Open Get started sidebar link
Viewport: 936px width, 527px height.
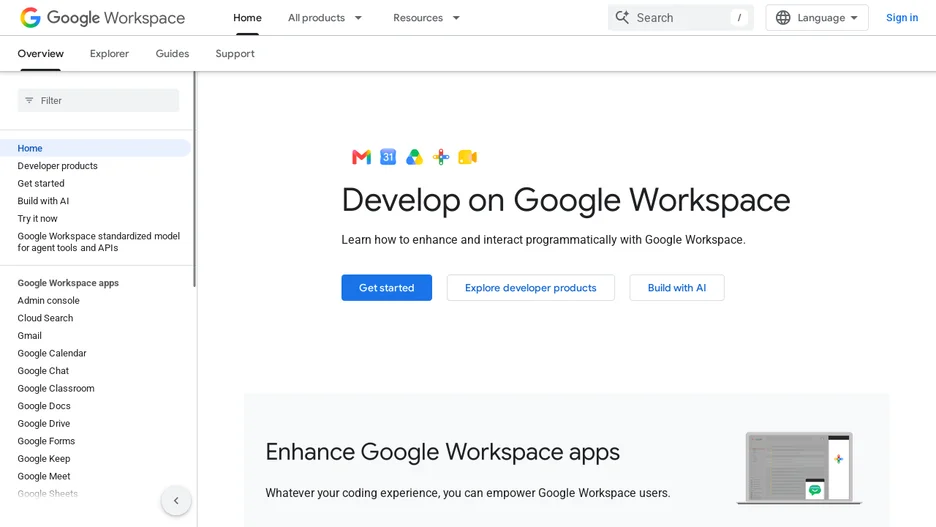point(41,183)
